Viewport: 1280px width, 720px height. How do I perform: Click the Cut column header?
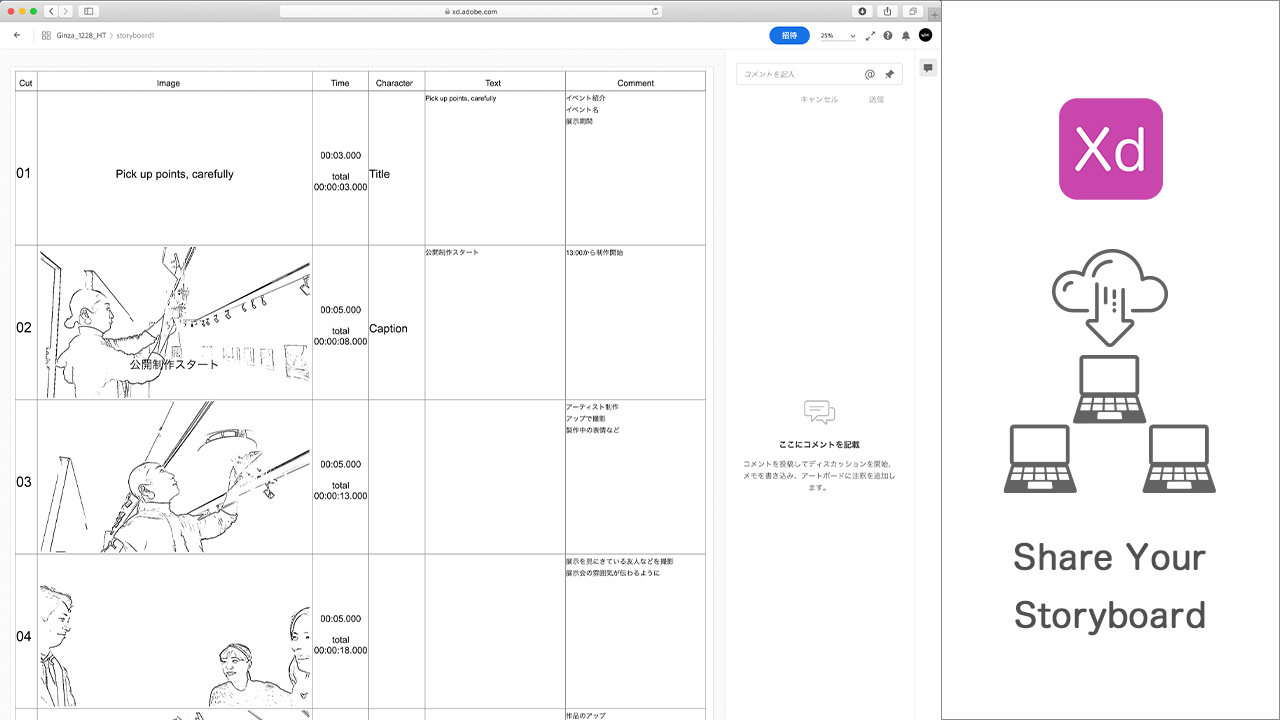pos(26,83)
